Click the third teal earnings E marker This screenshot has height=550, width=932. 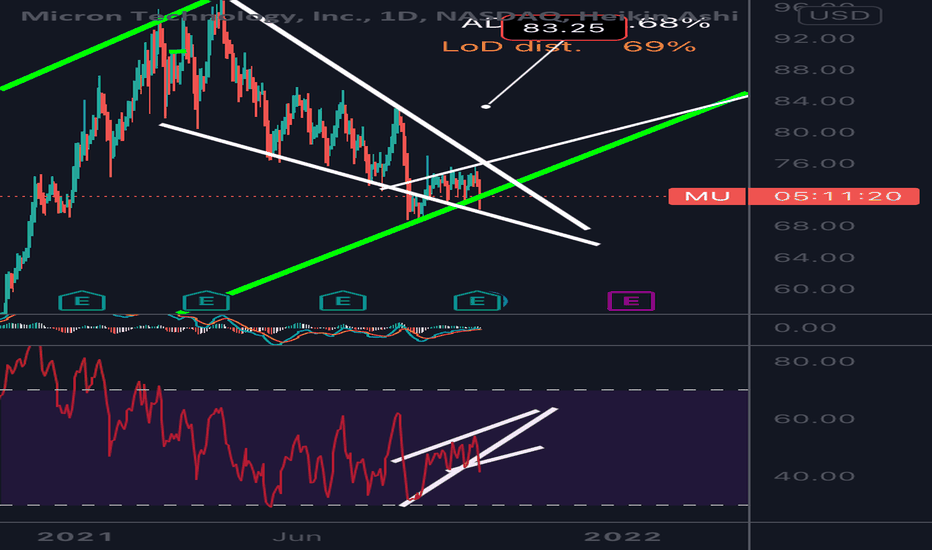[x=343, y=301]
